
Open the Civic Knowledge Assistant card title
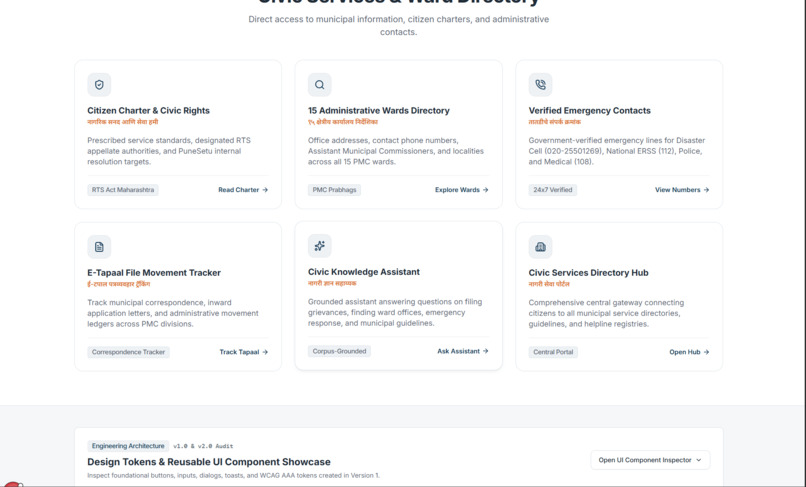click(x=364, y=272)
